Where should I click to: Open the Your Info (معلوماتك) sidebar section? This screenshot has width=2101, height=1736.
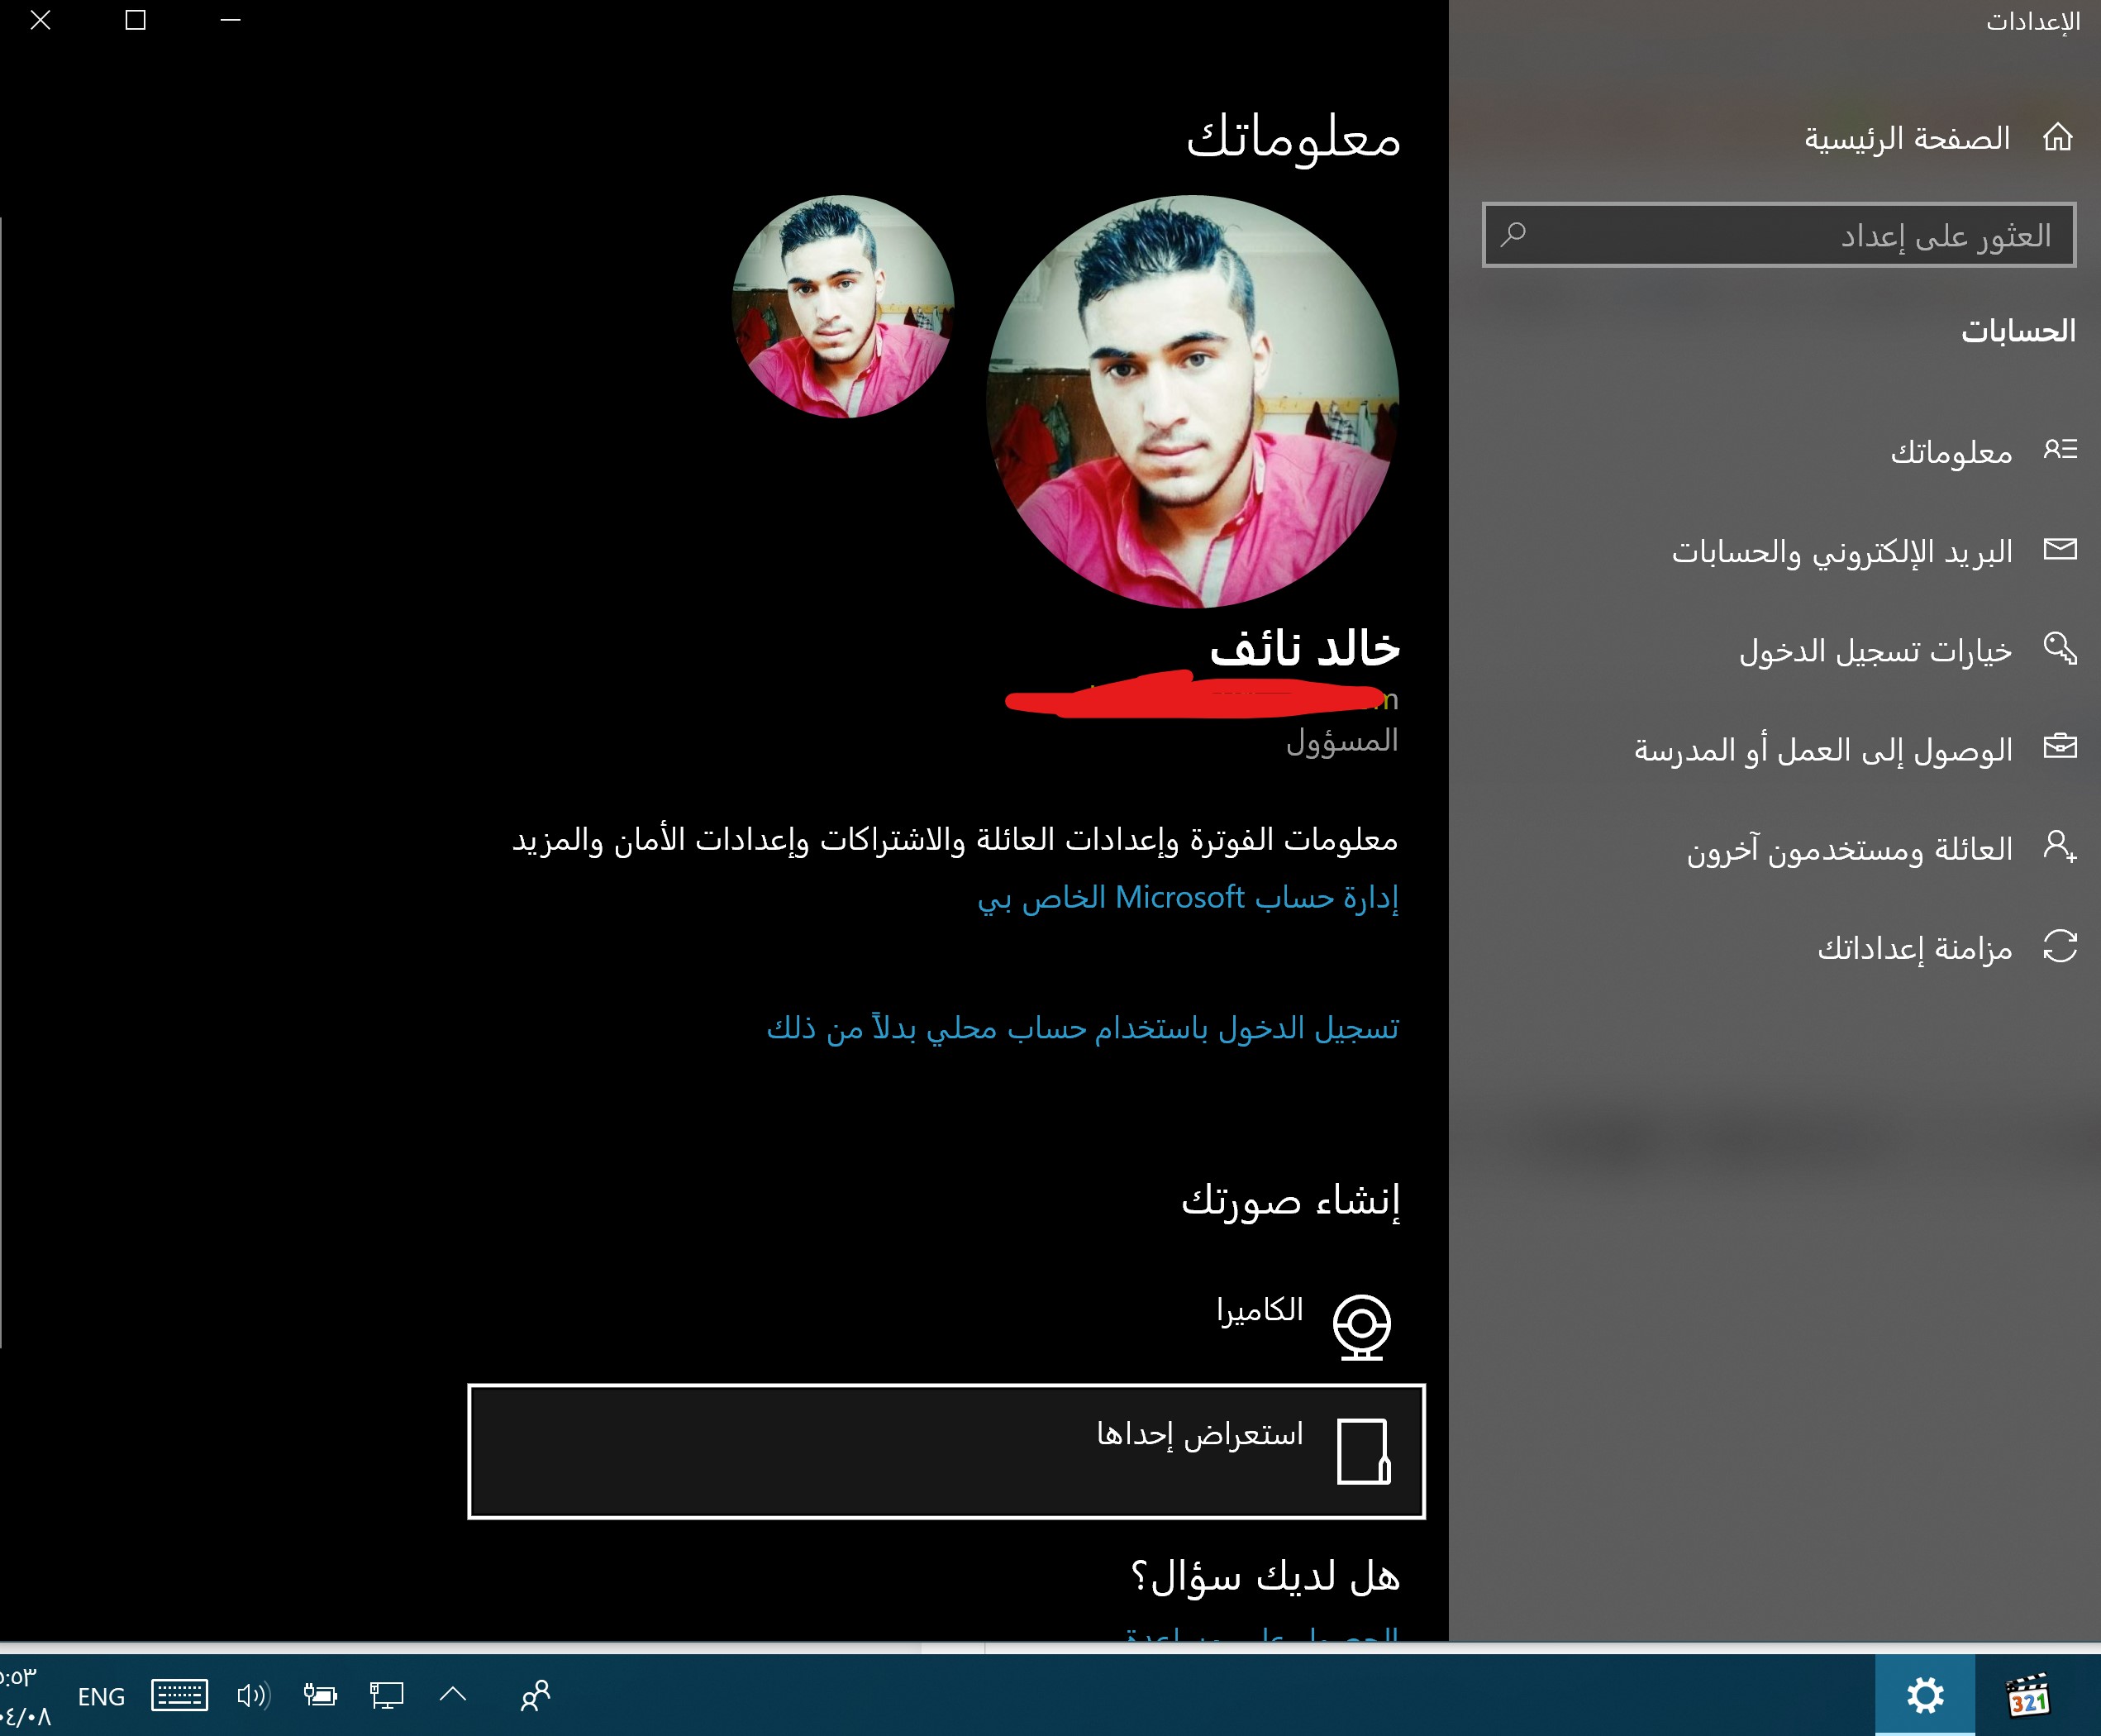pyautogui.click(x=1950, y=452)
